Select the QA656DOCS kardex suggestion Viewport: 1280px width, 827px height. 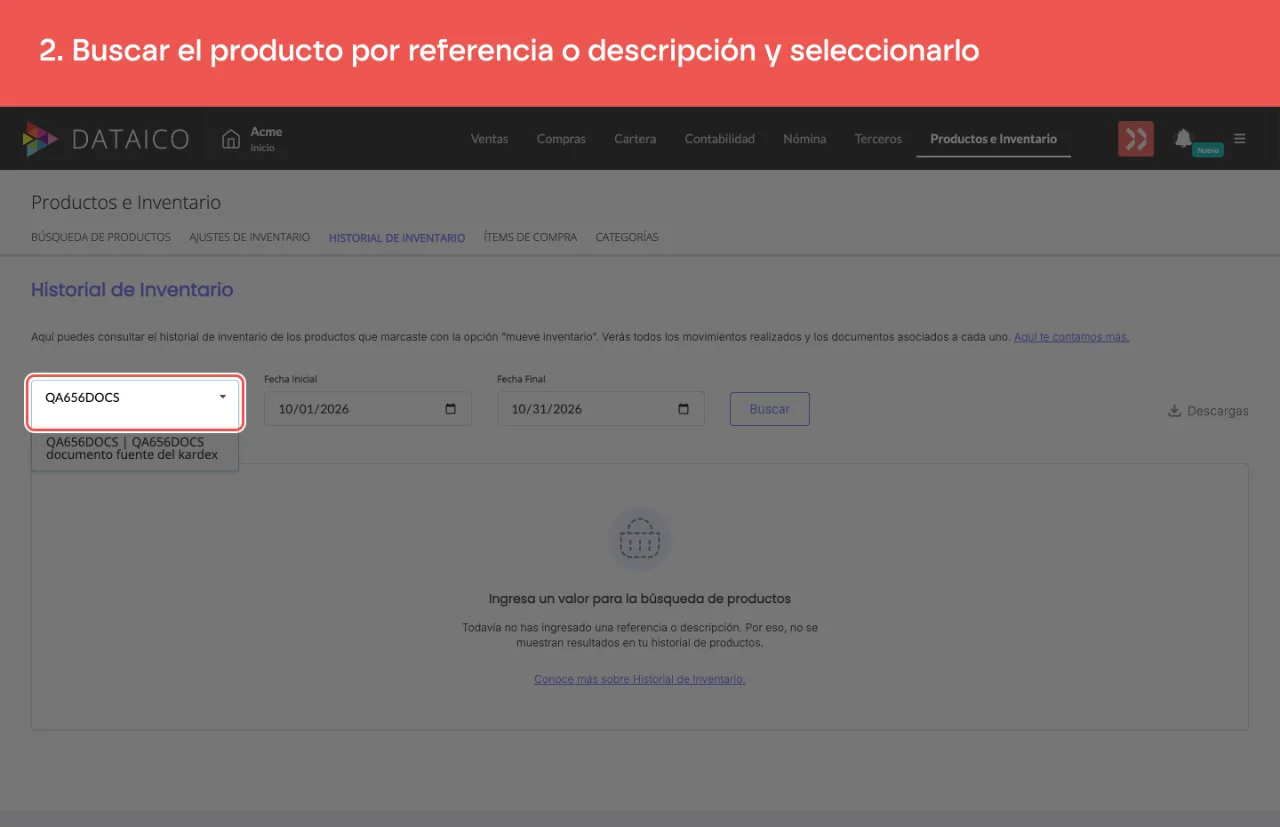135,448
